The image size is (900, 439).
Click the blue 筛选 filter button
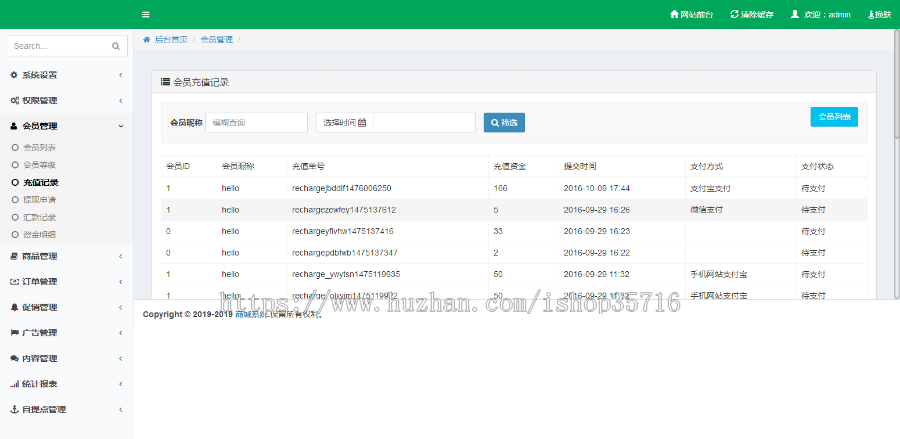point(504,122)
